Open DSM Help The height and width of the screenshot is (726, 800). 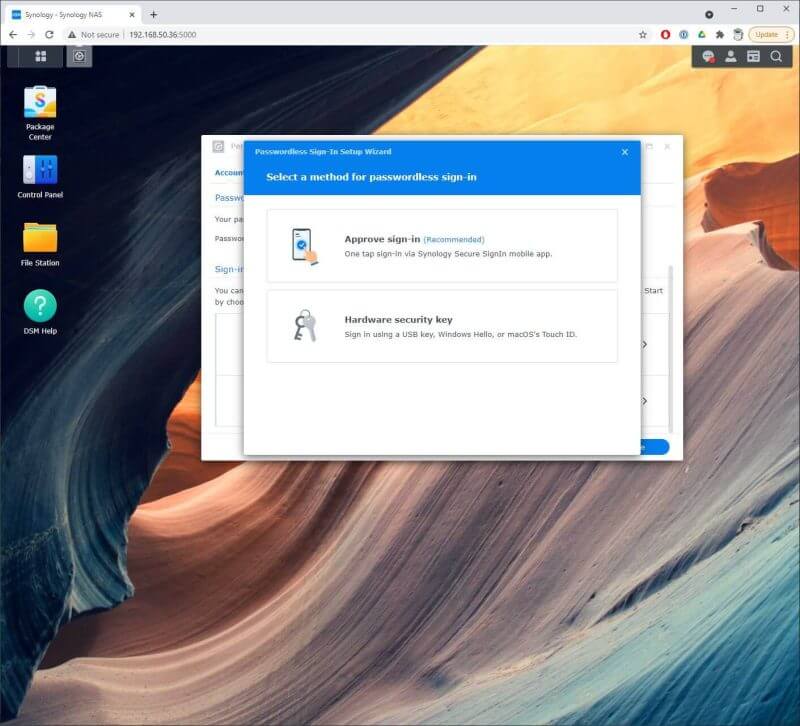(38, 305)
